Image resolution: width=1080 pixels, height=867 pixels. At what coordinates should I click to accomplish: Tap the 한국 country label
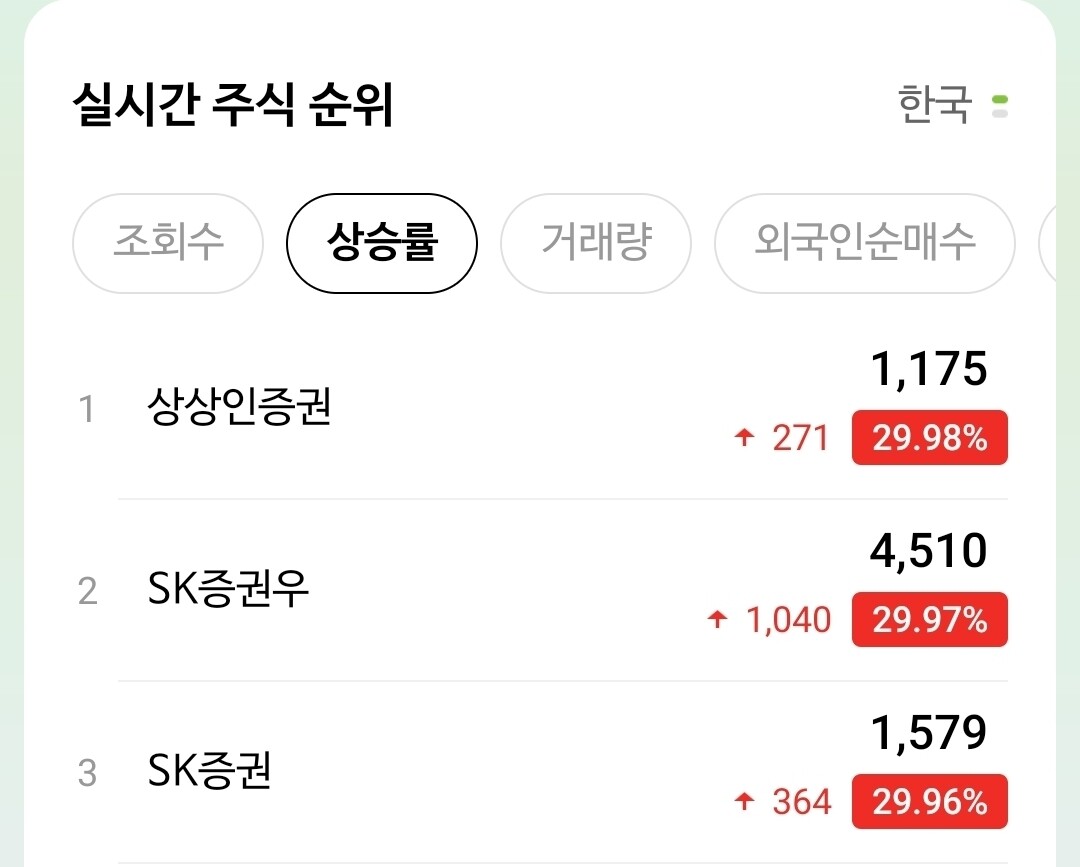pos(934,105)
